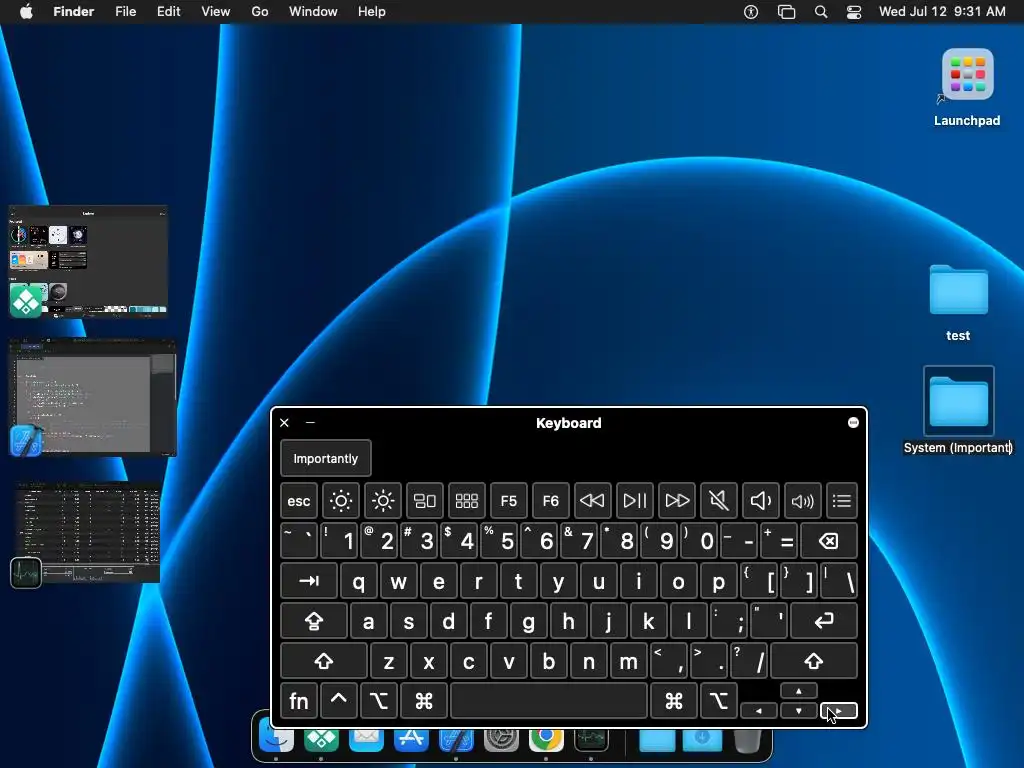Screen dimensions: 1024x768
Task: Tap the up arrow key
Action: coord(799,691)
